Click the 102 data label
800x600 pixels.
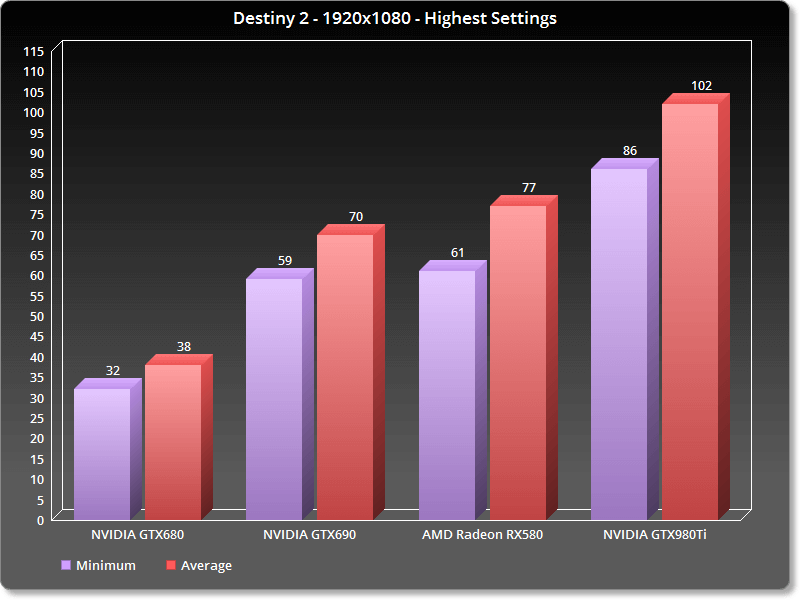tap(702, 86)
